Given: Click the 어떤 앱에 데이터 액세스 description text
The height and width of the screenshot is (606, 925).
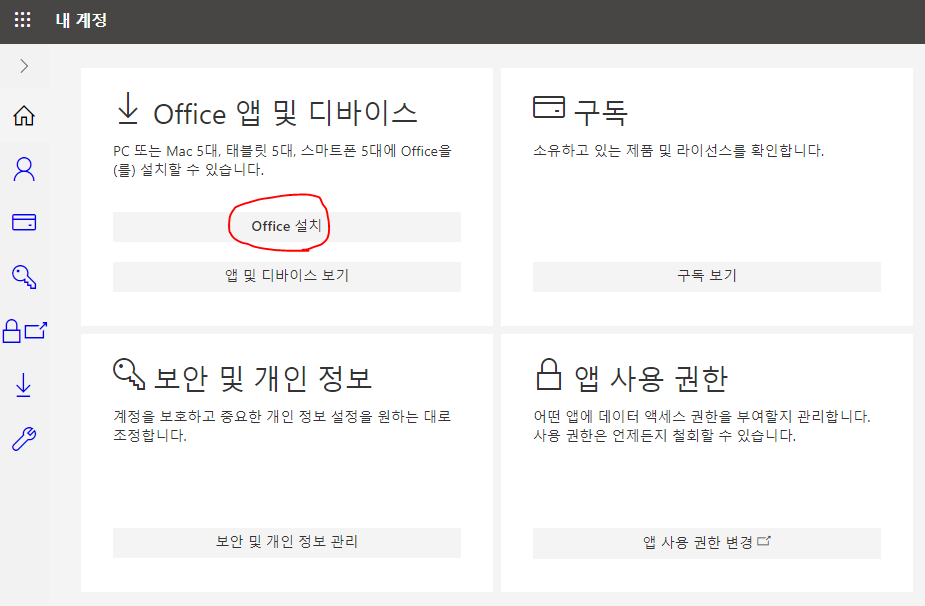Looking at the screenshot, I should click(x=702, y=426).
